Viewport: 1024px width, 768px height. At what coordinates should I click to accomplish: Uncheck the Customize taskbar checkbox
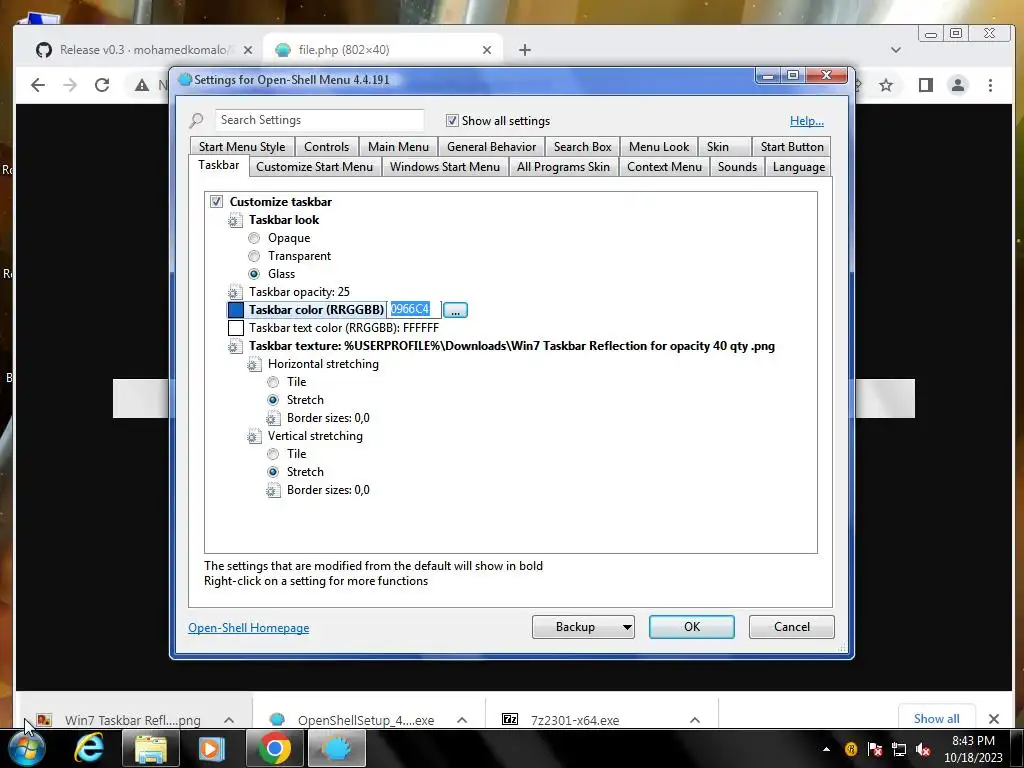tap(216, 201)
